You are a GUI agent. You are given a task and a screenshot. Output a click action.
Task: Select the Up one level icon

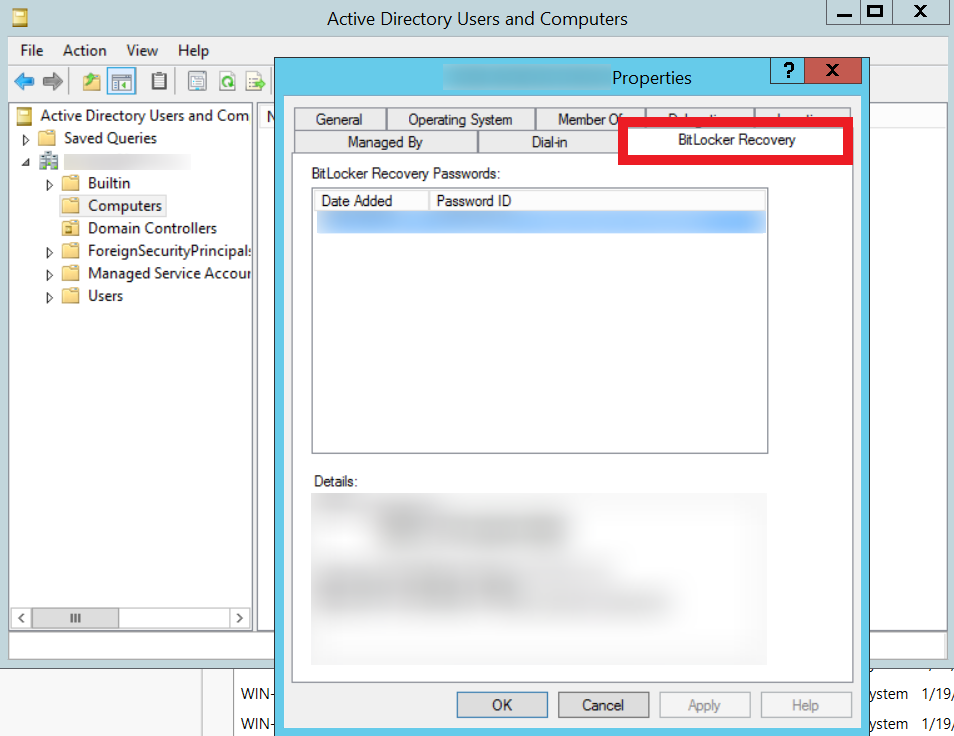point(90,81)
